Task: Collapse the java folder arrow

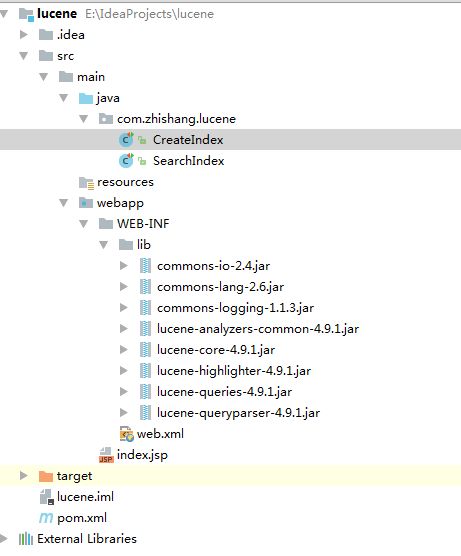Action: coord(64,98)
